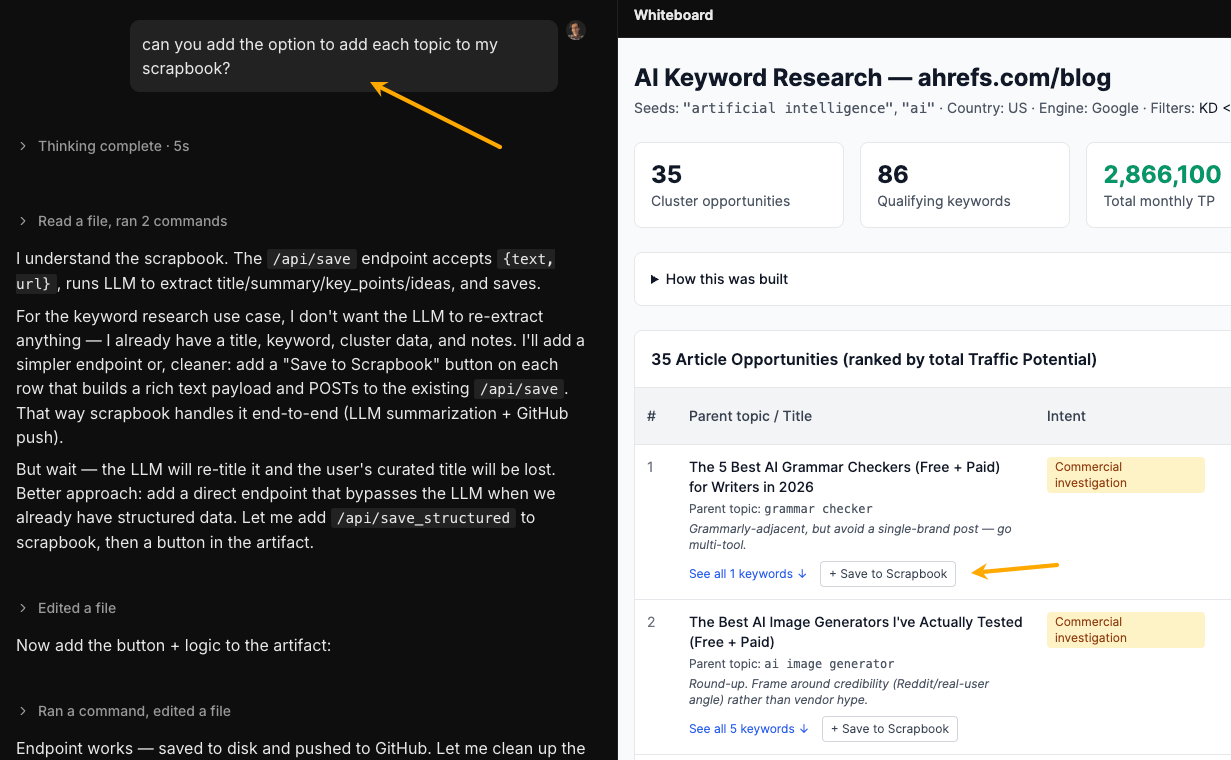Viewport: 1231px width, 760px height.
Task: Save the AI image generators article to Scrapbook
Action: 889,729
